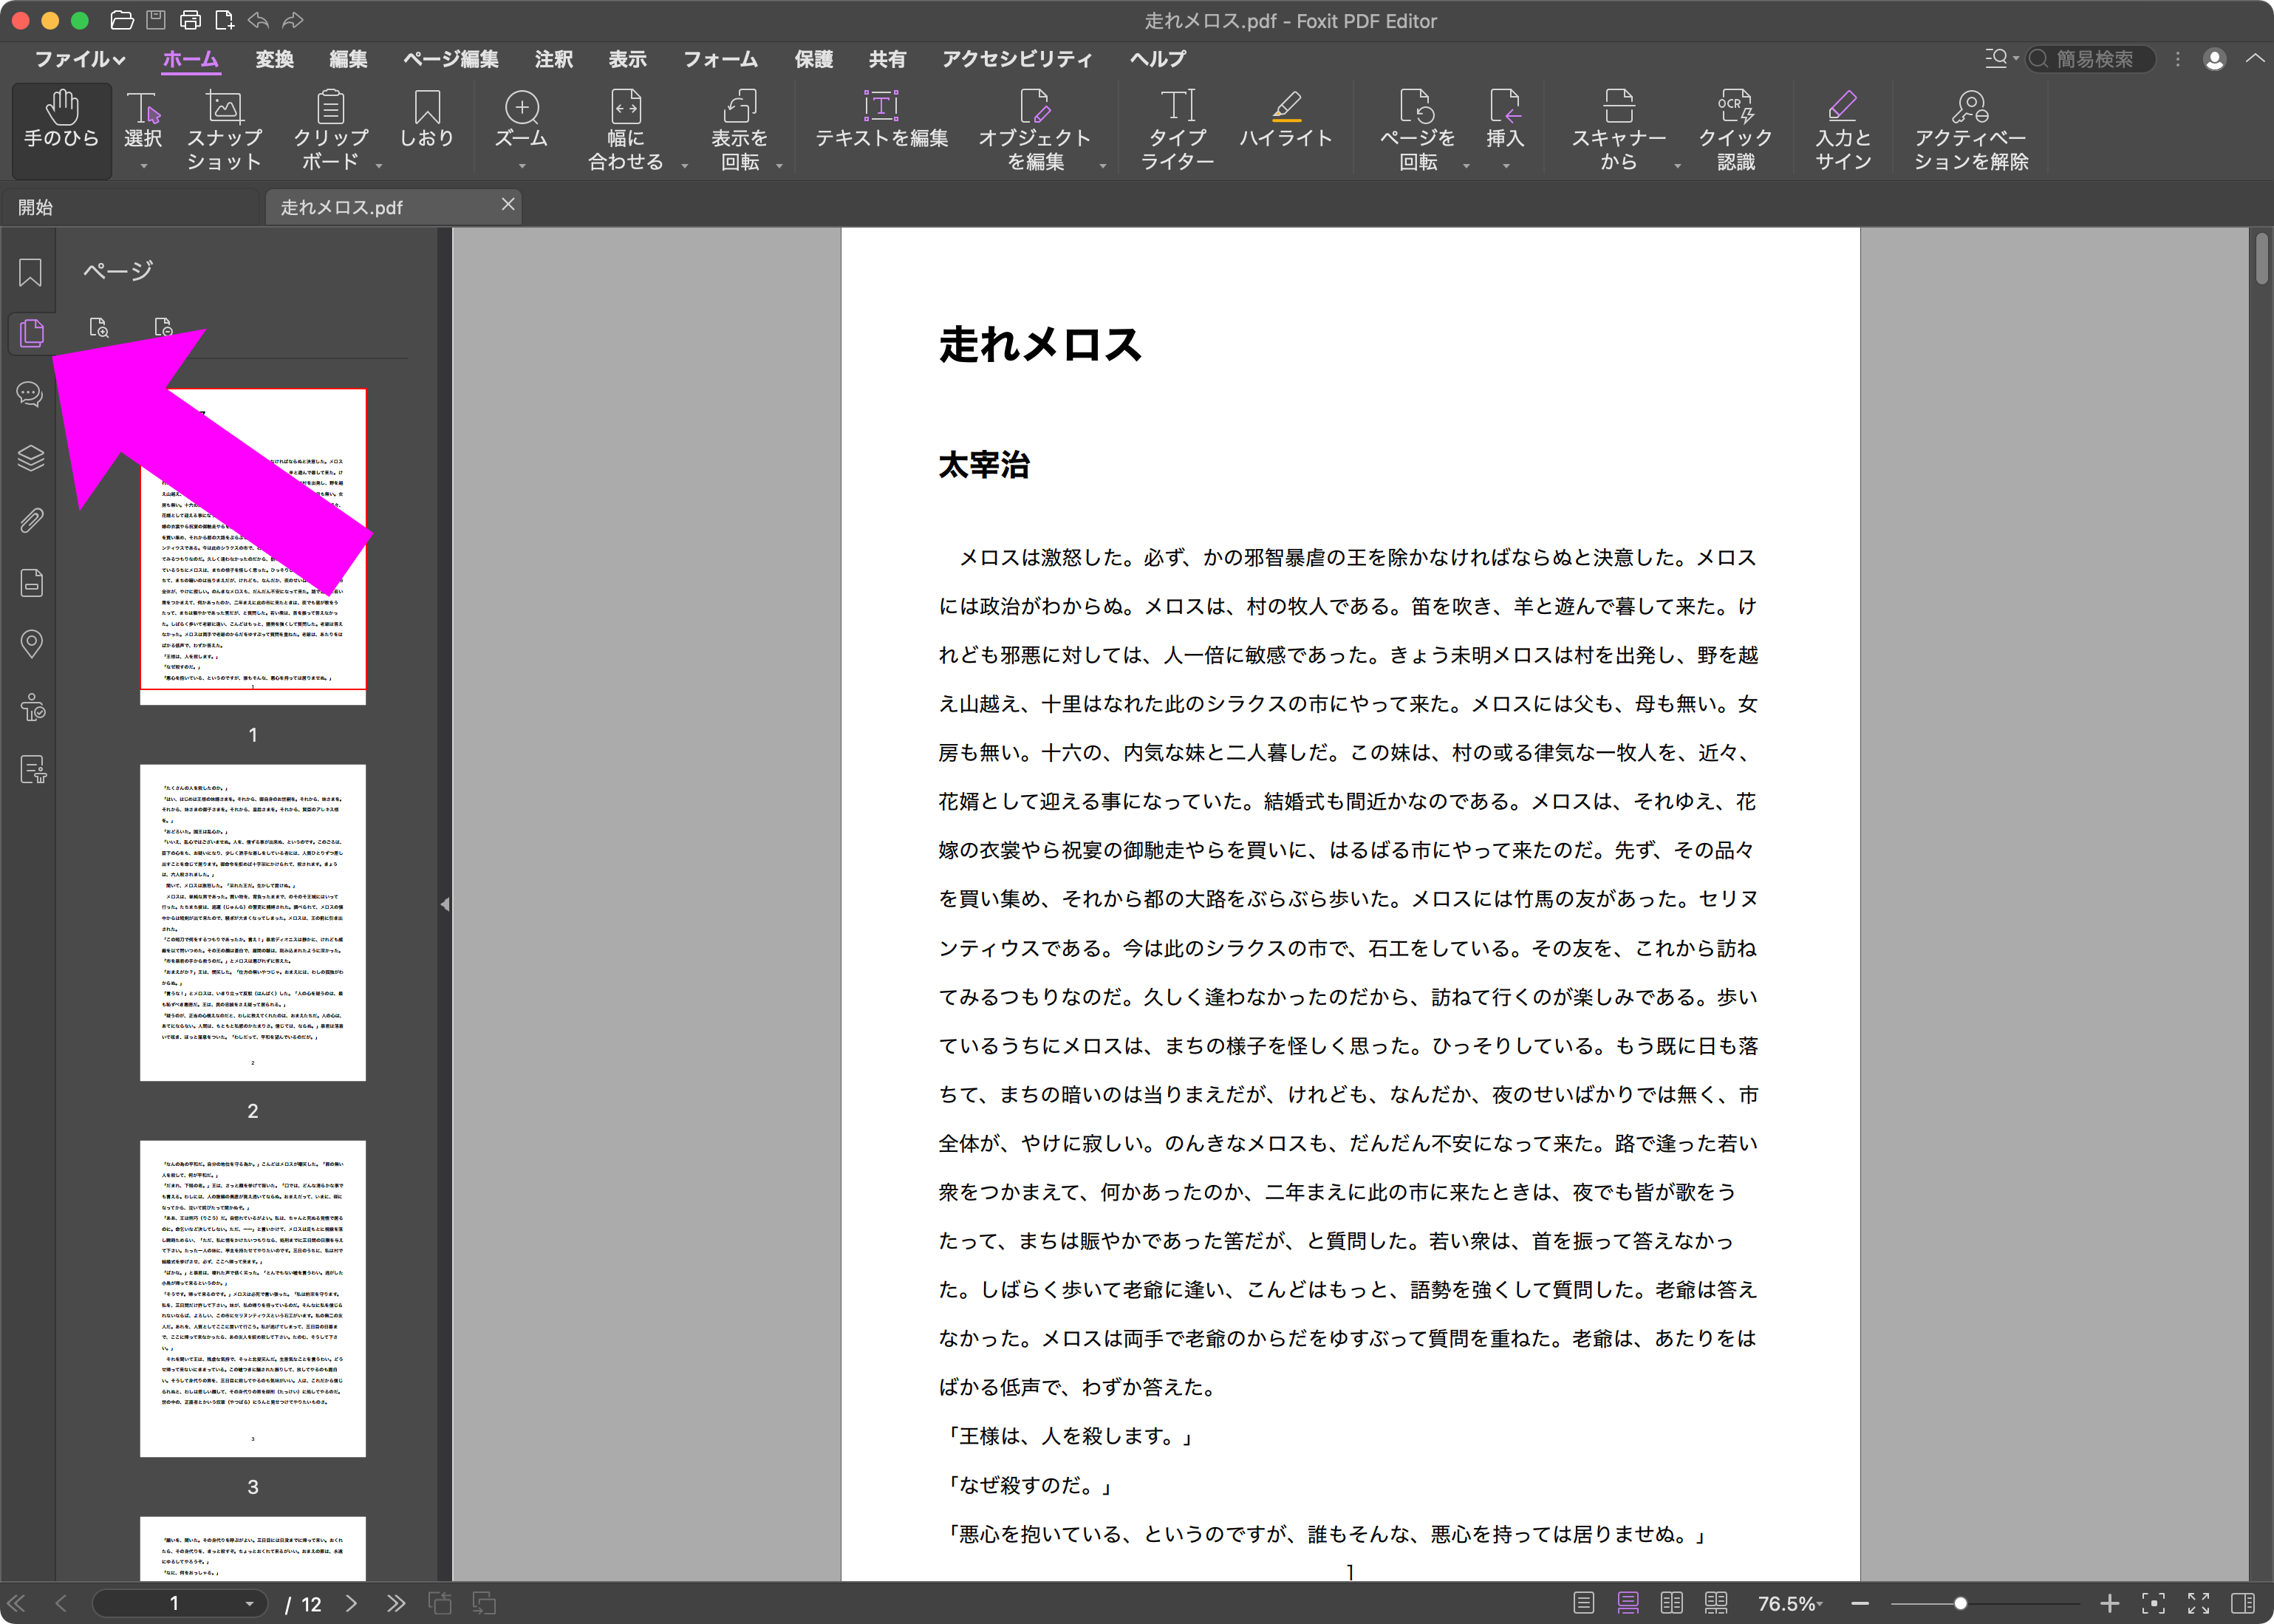
Task: Choose the Zoom (ズーム) tool
Action: point(521,120)
